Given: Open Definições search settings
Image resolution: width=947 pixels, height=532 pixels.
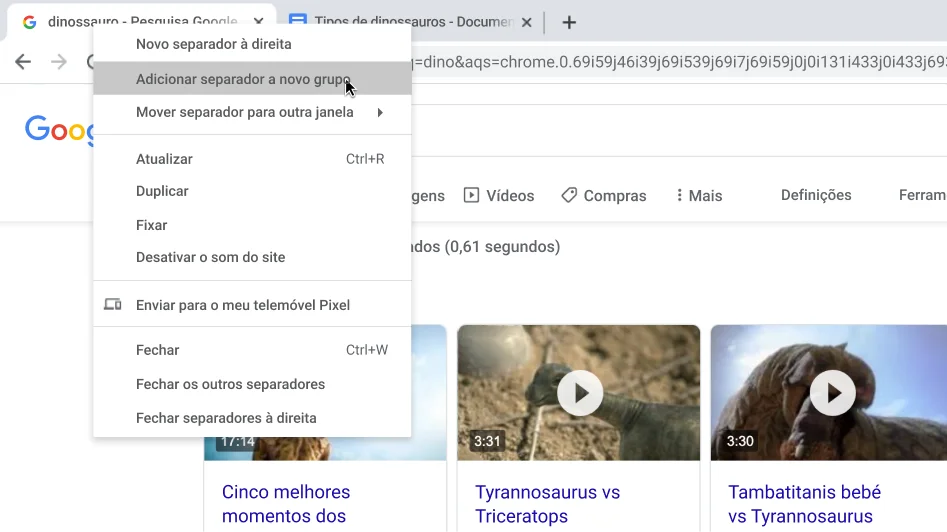Looking at the screenshot, I should 816,195.
